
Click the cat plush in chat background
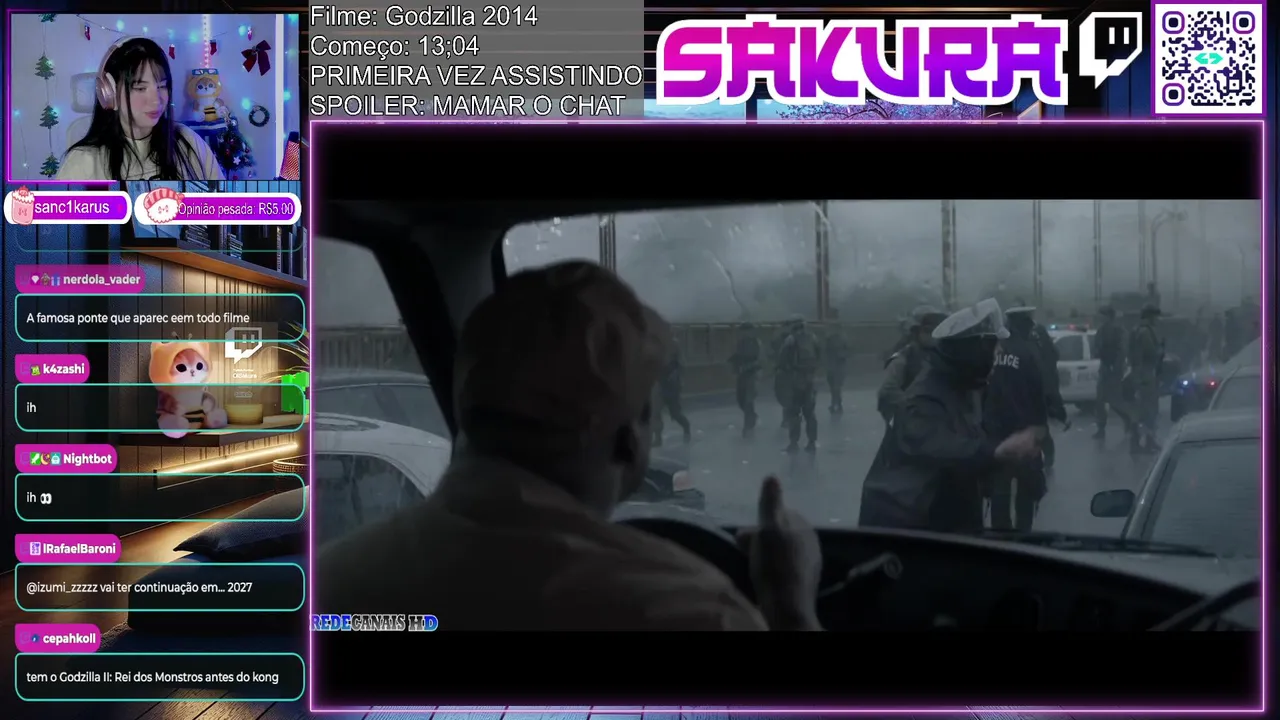[190, 385]
